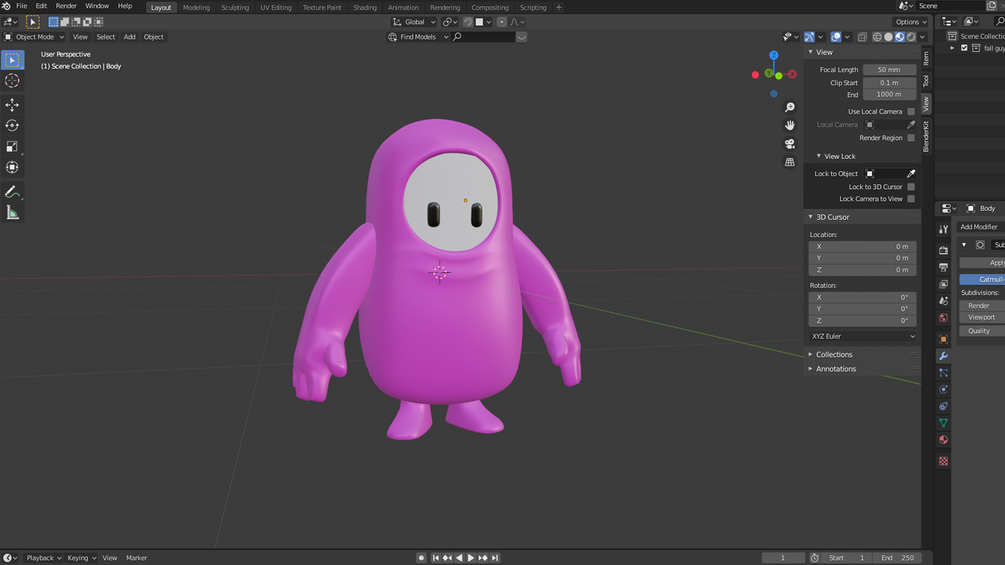The image size is (1005, 565).
Task: Open Object Mode dropdown
Action: (35, 37)
